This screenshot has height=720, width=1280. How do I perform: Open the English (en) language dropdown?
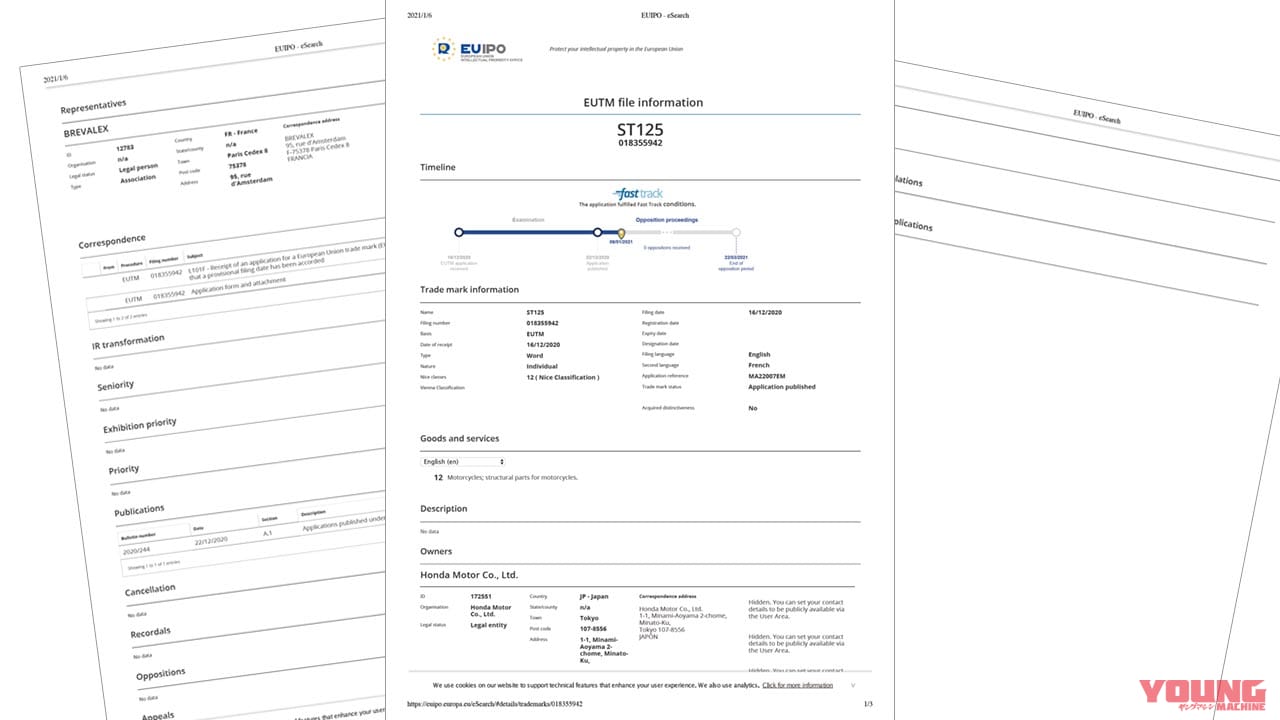(463, 462)
